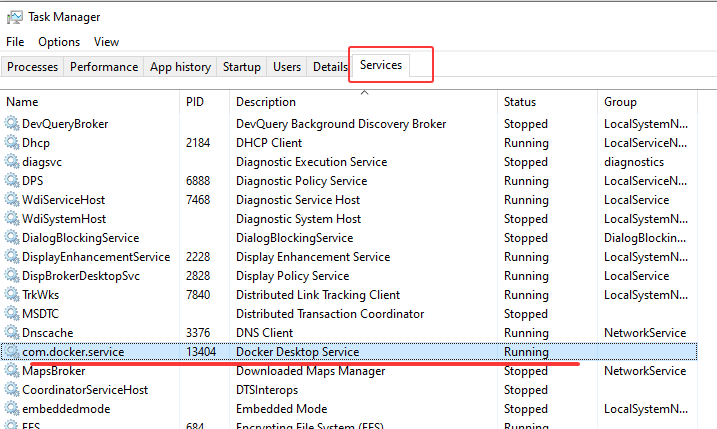This screenshot has height=429, width=717.
Task: Click the Embedded Mode description
Action: [282, 408]
